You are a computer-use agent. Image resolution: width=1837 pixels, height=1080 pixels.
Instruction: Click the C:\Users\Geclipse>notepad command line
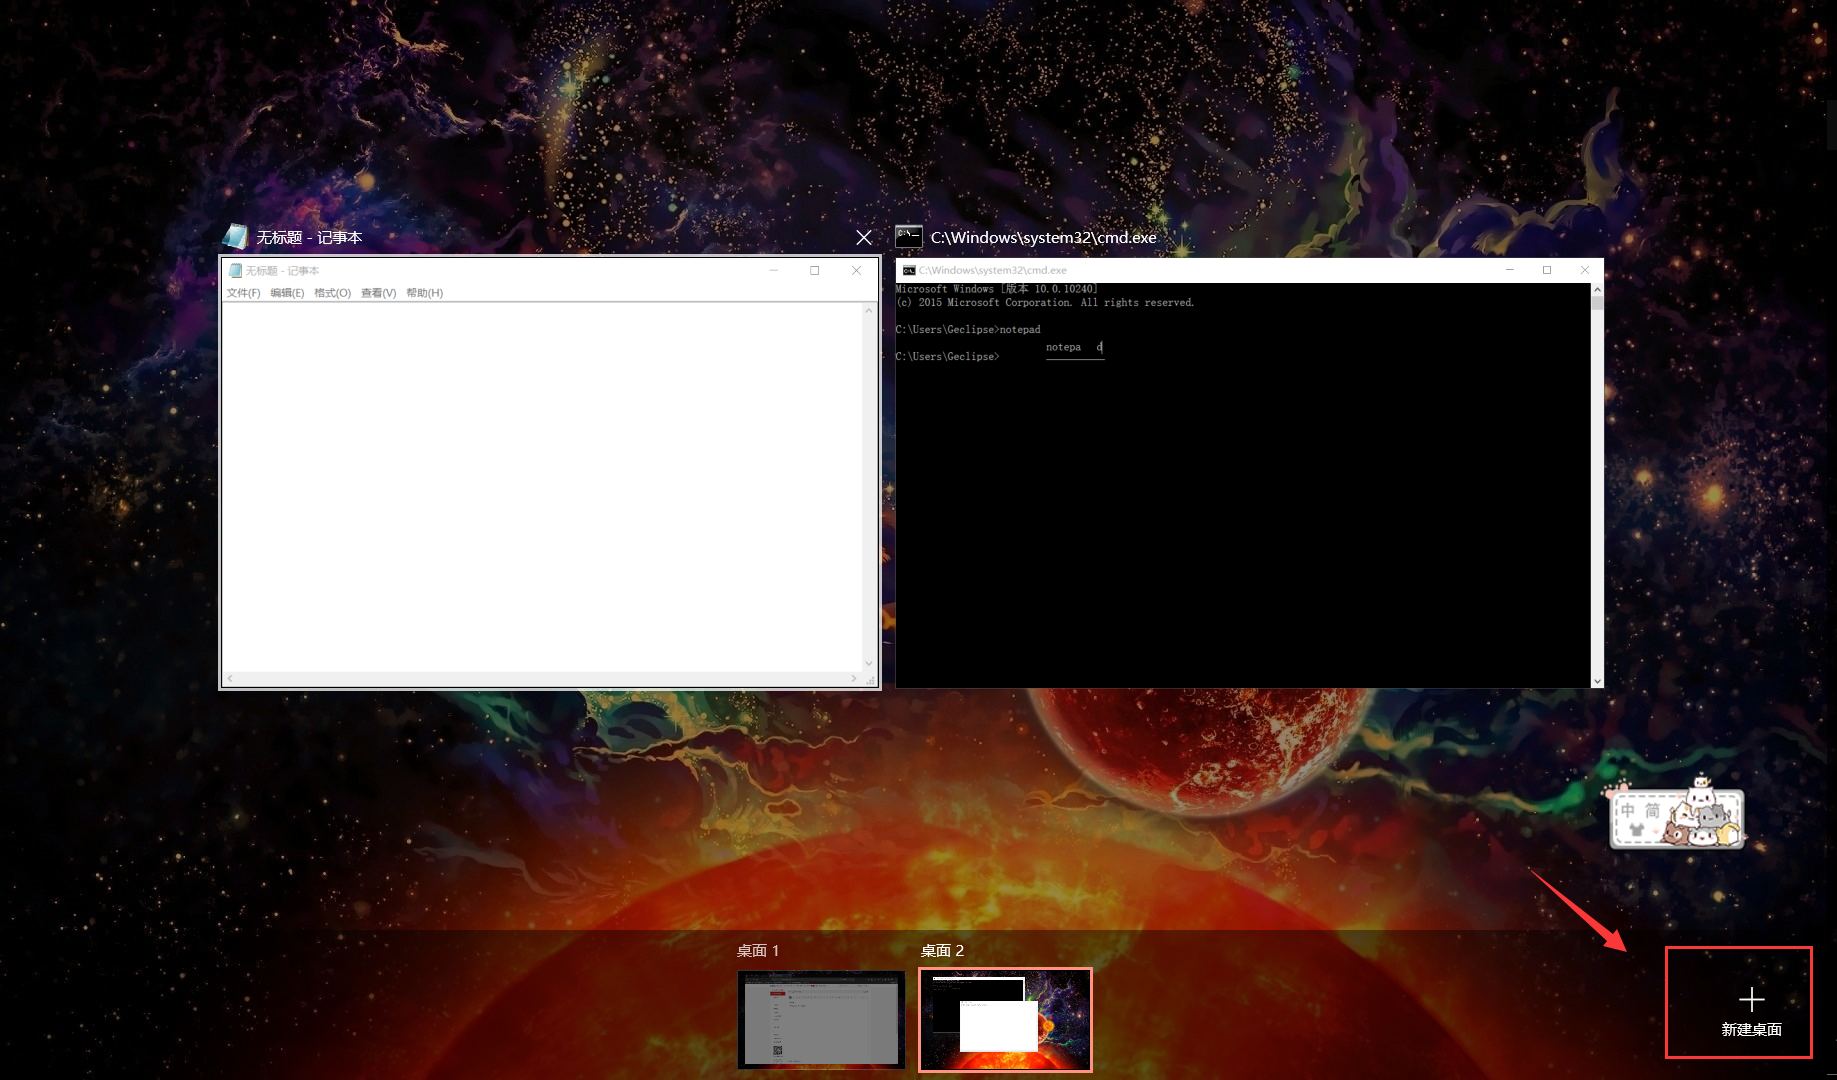pyautogui.click(x=968, y=329)
